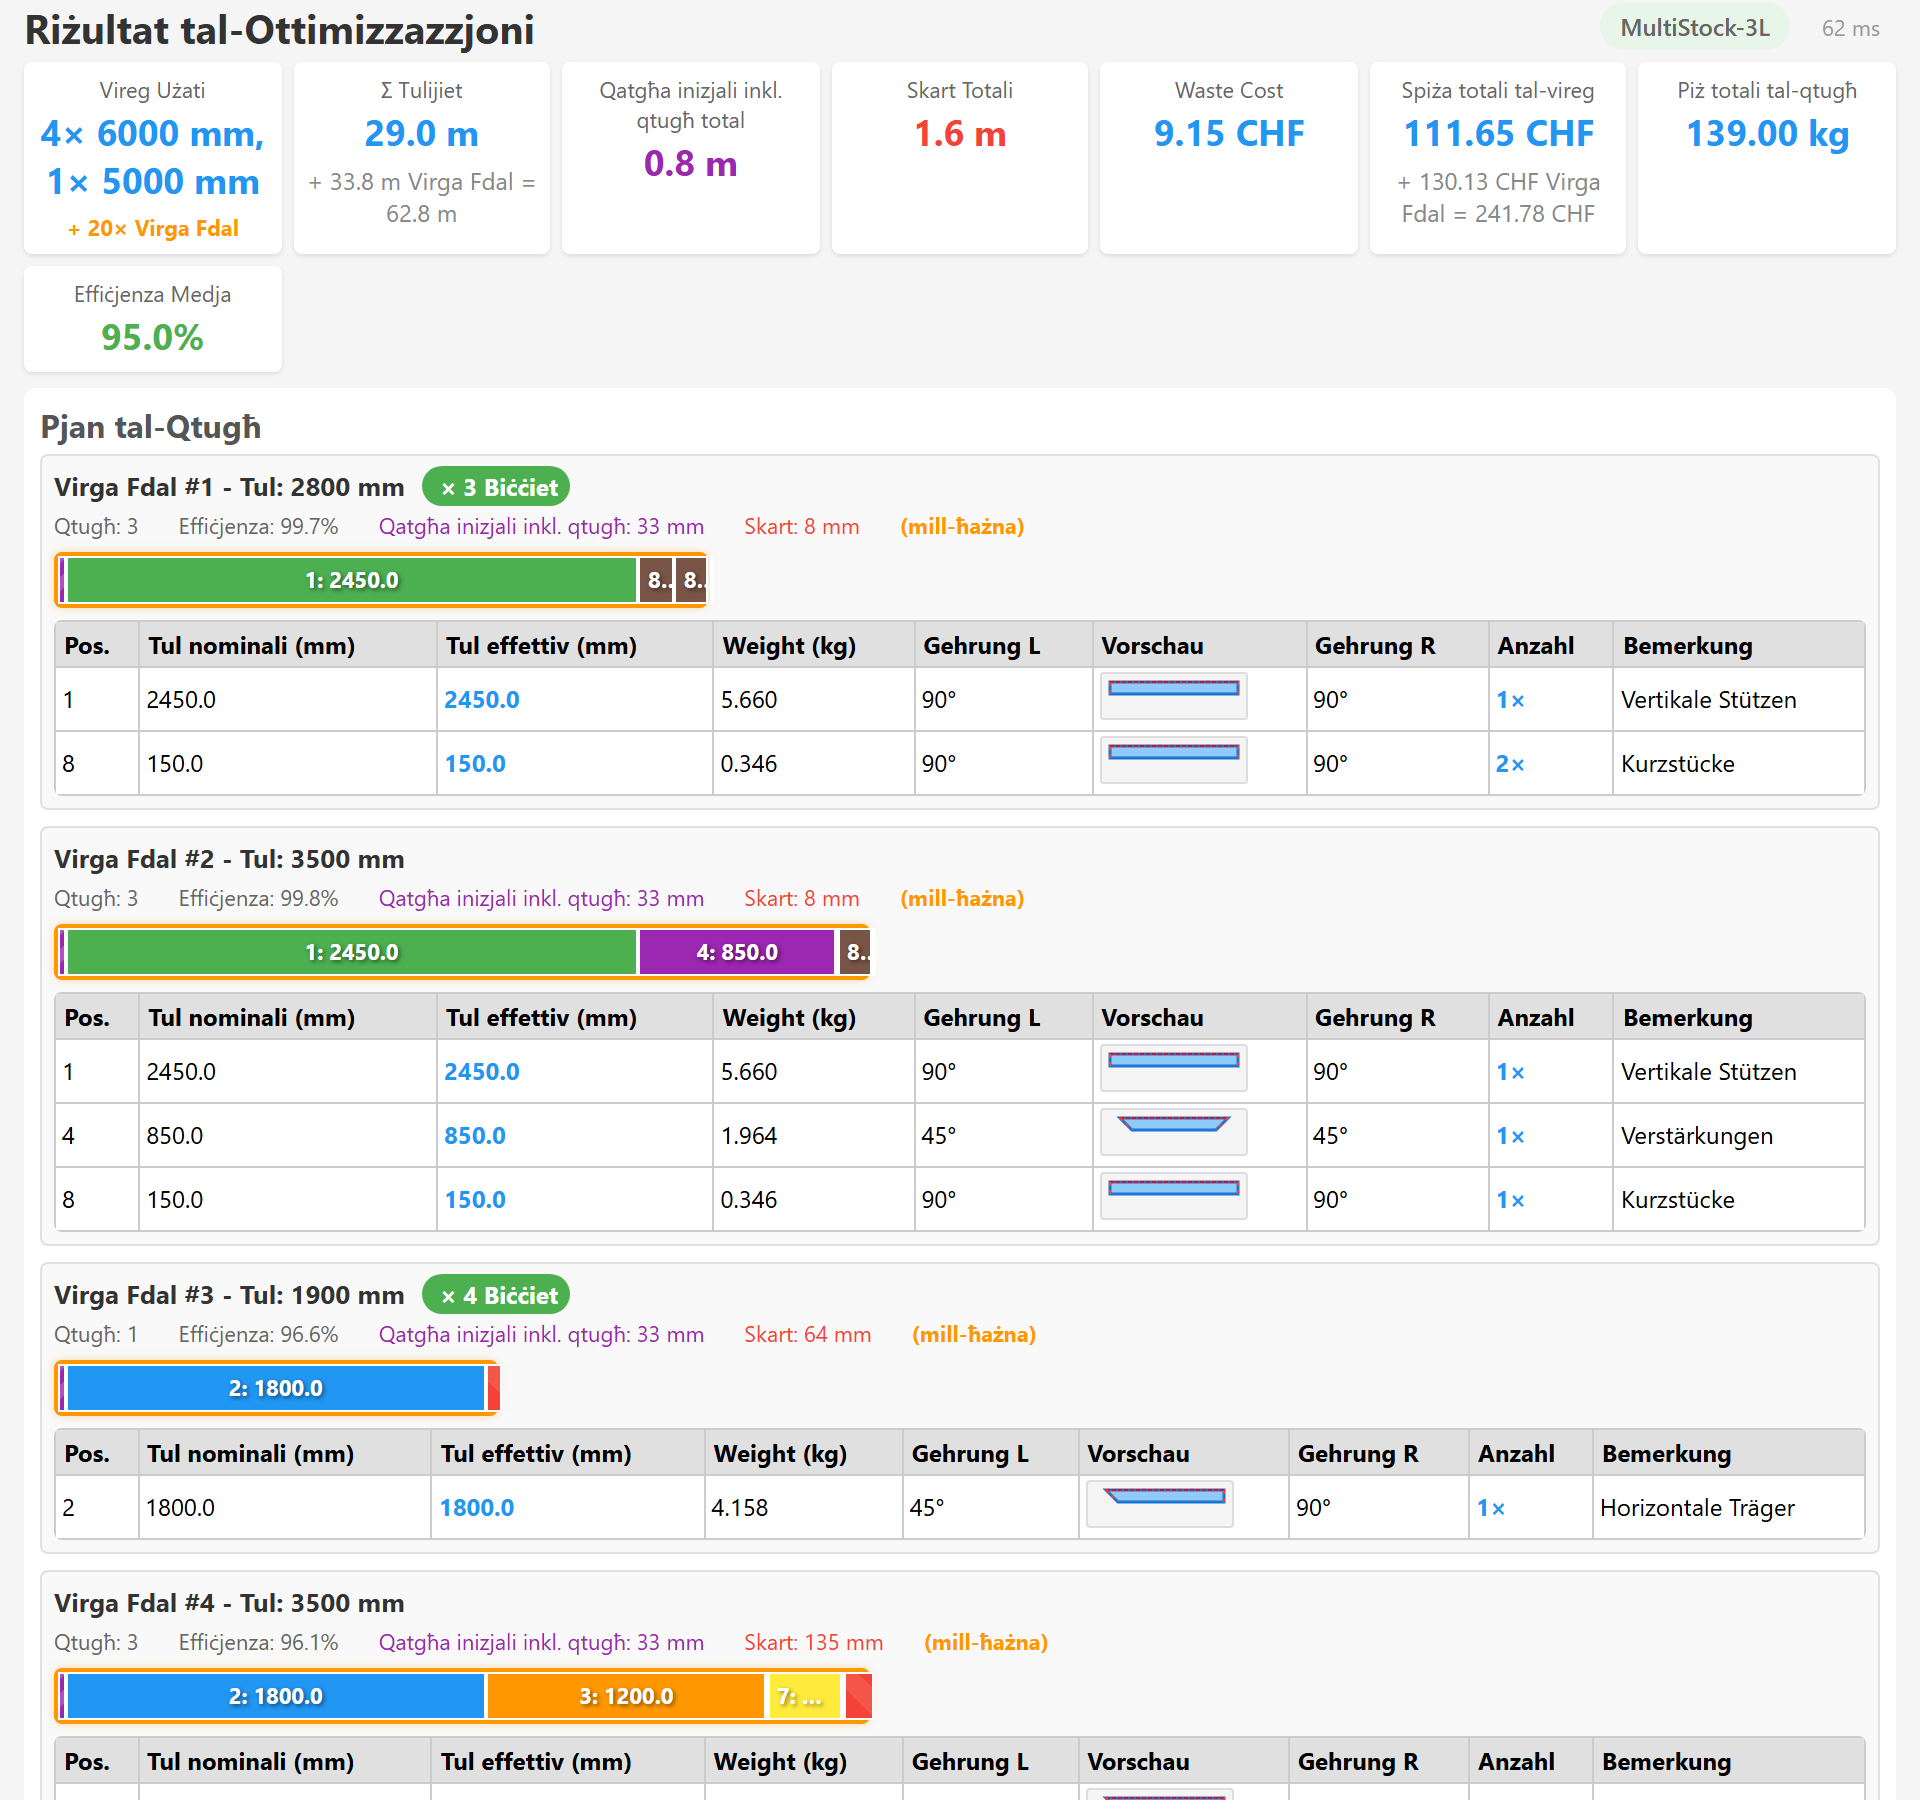Select the Waste Cost 9.15 CHF value
Image resolution: width=1920 pixels, height=1800 pixels.
(1229, 133)
